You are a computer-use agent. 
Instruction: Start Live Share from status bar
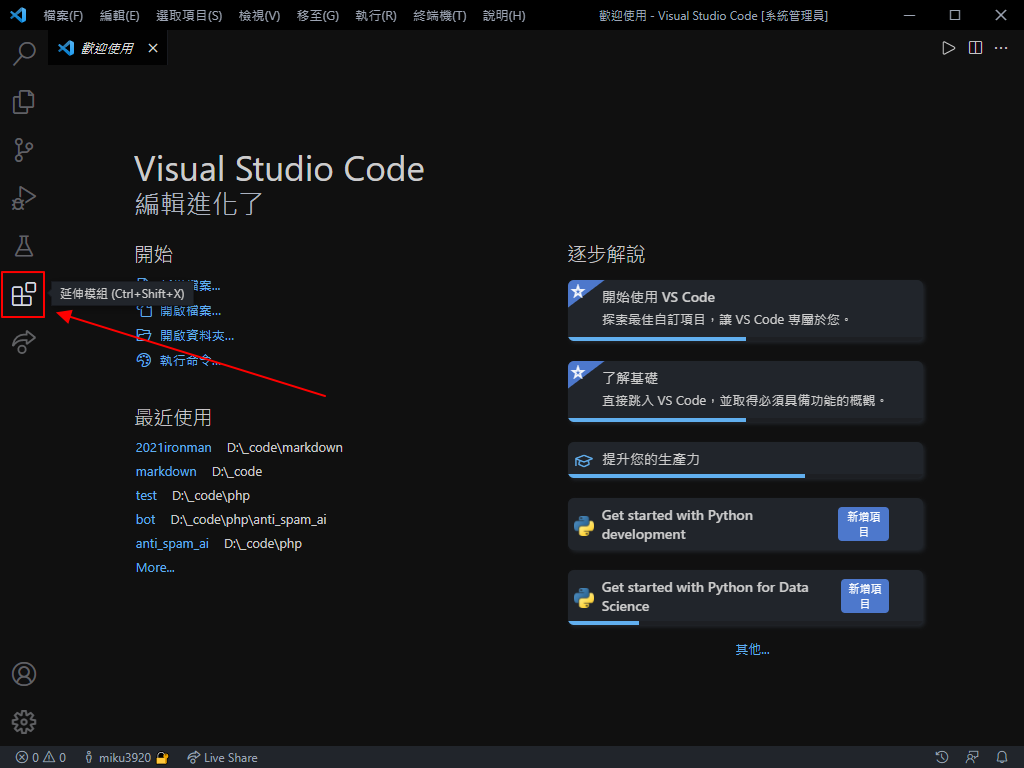pos(222,758)
